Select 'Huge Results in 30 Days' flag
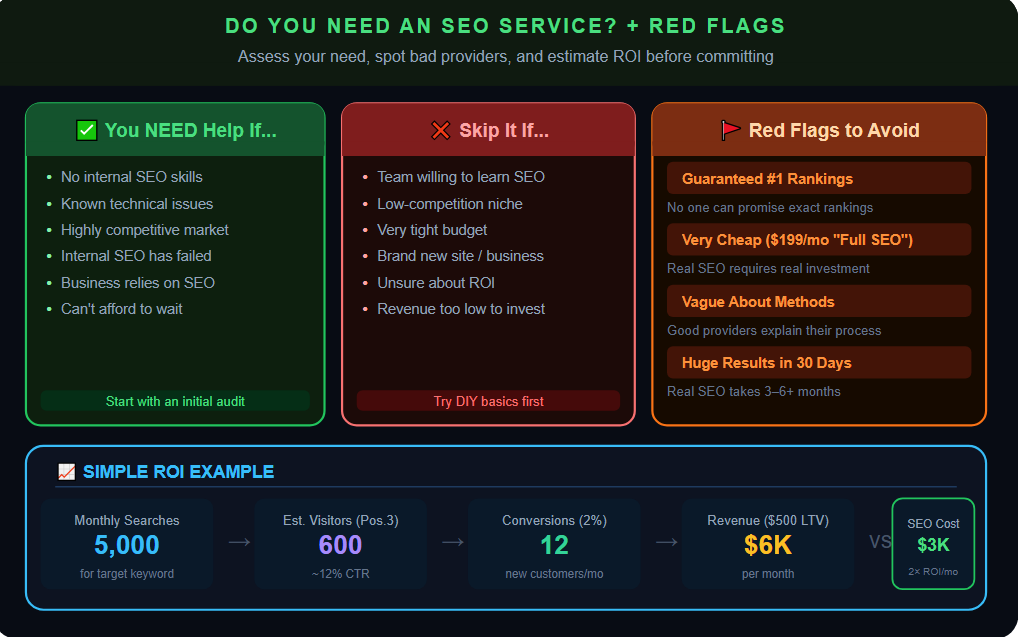Screen dimensions: 1018x637 tap(819, 362)
